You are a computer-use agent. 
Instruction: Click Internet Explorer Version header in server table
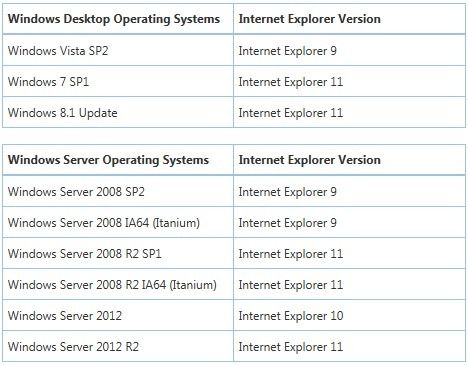[x=309, y=160]
